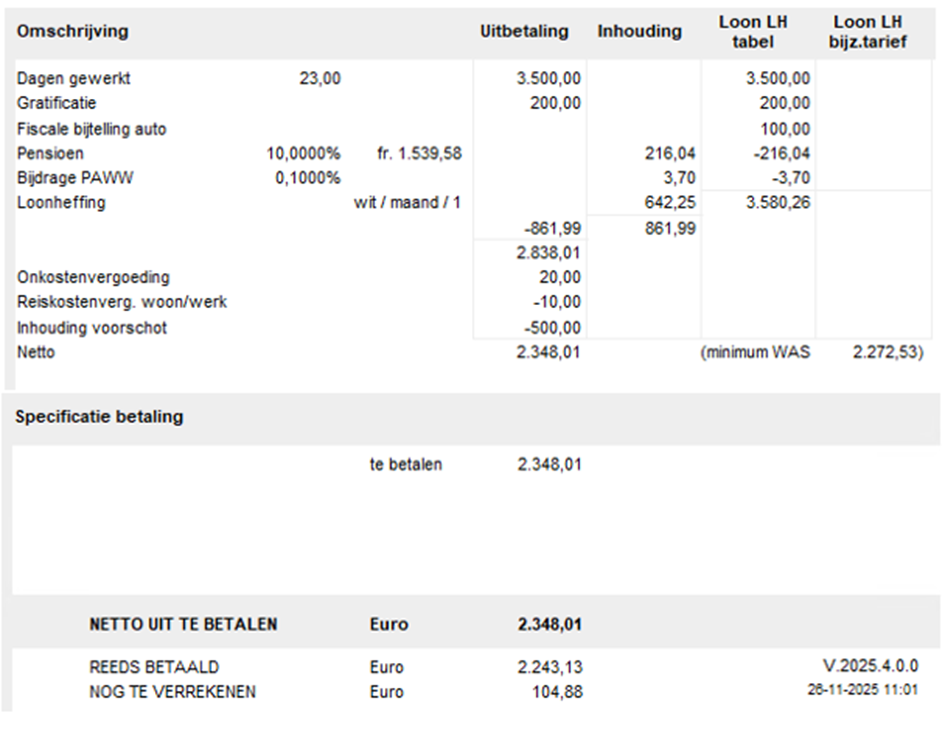The height and width of the screenshot is (738, 945).
Task: Click the Inhouding voorschot amount -500,00
Action: (x=553, y=328)
